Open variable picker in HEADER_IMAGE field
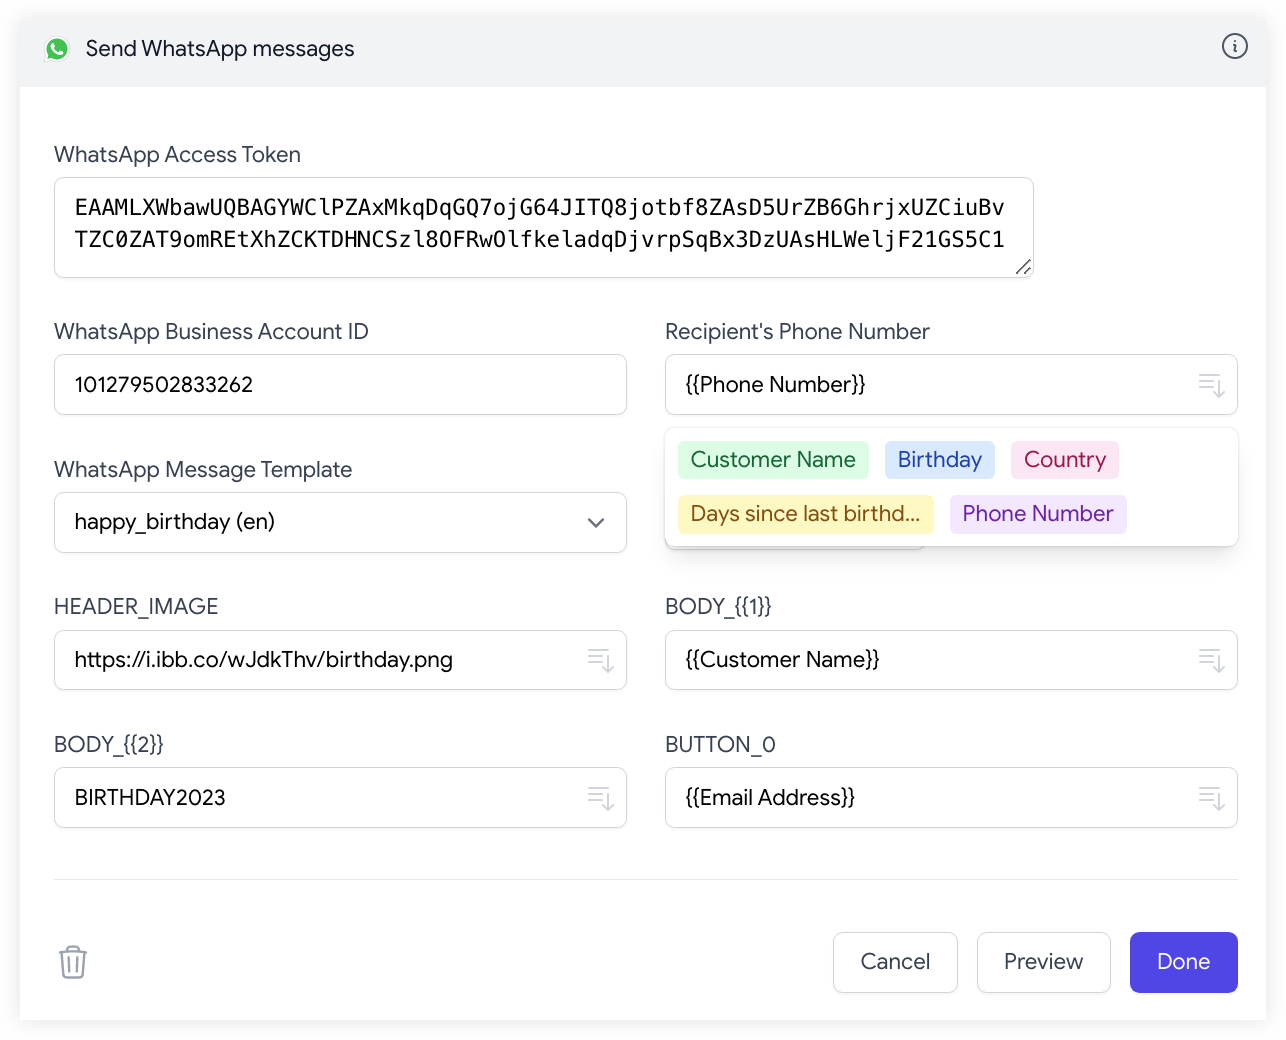1286x1040 pixels. click(601, 660)
